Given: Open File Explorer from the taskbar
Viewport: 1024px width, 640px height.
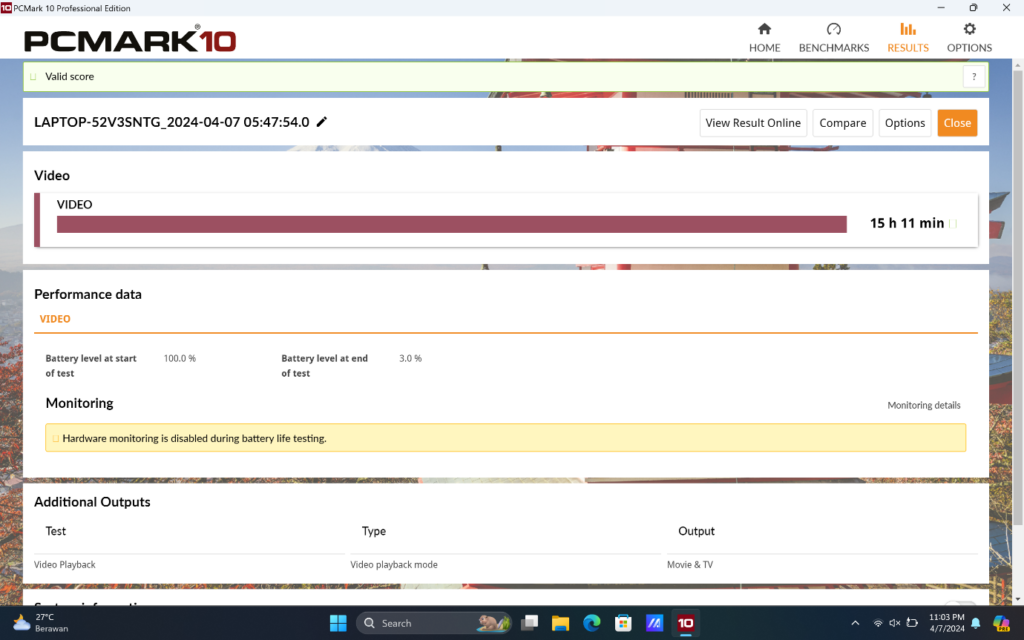Looking at the screenshot, I should tap(560, 623).
